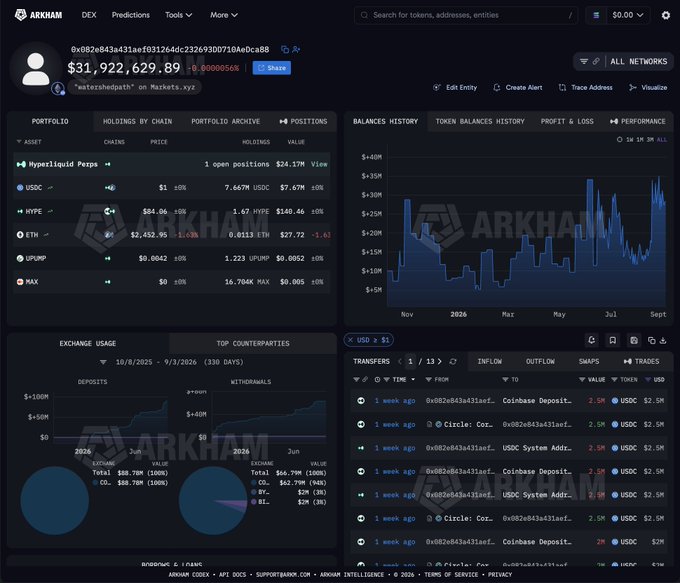Select the 3M range in balances history
Image resolution: width=680 pixels, height=583 pixels.
pos(650,140)
